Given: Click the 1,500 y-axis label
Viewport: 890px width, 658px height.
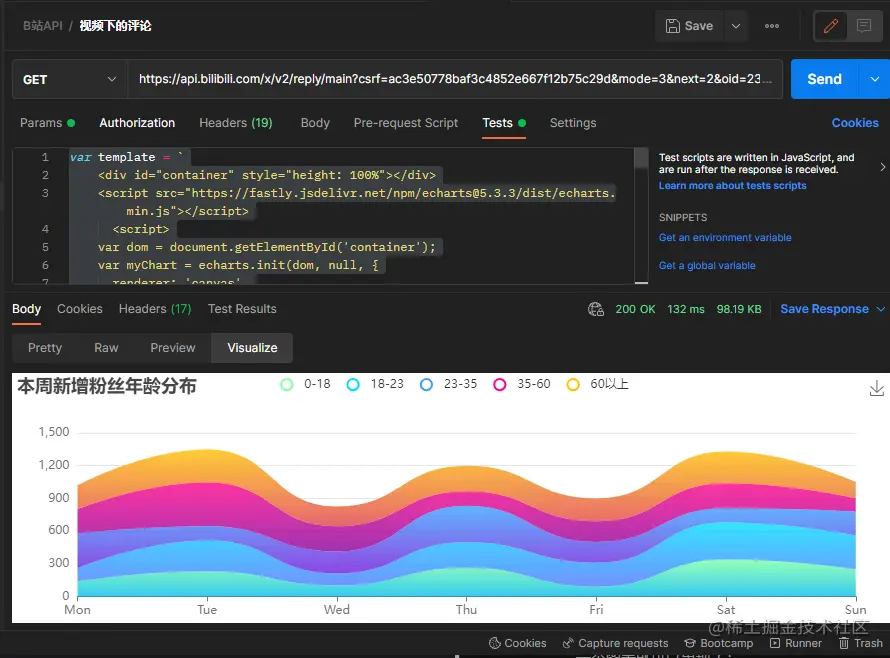Looking at the screenshot, I should (x=54, y=432).
